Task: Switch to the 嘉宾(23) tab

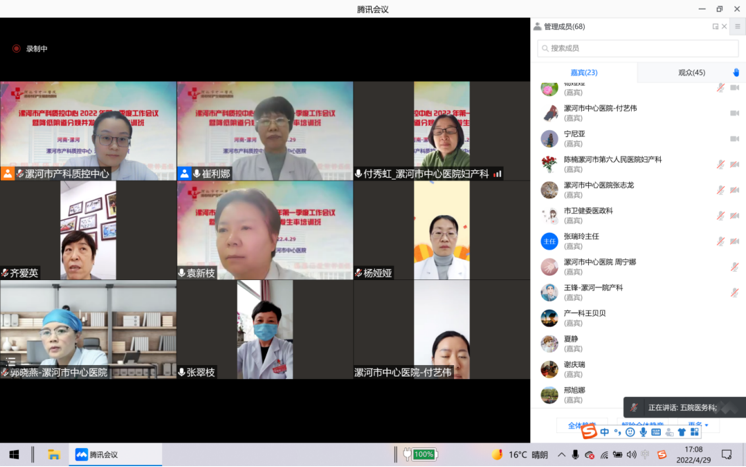Action: click(584, 73)
